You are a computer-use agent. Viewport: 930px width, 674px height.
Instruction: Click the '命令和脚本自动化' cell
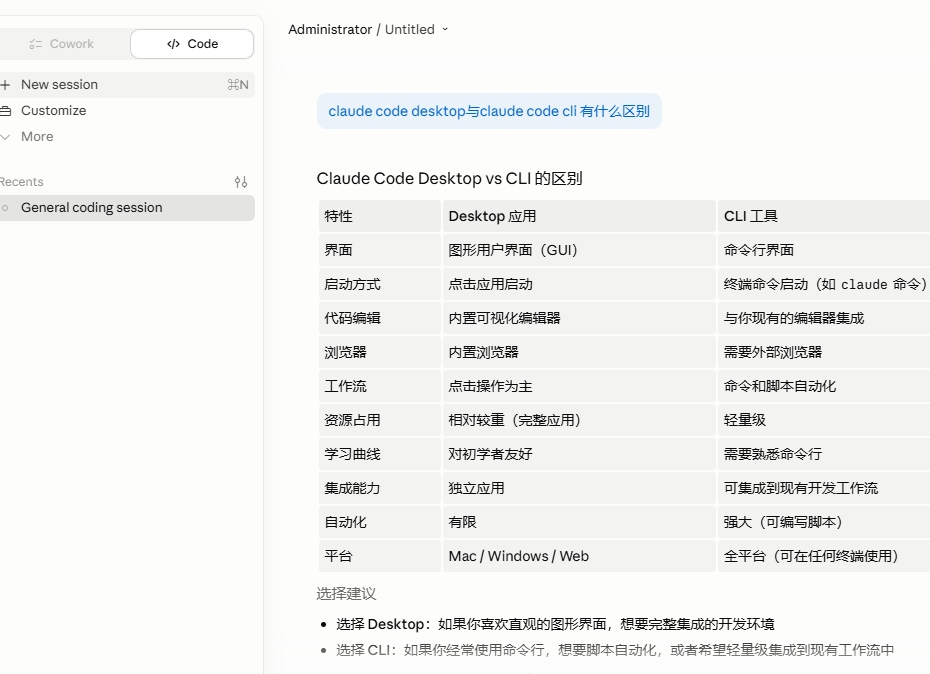tap(824, 386)
